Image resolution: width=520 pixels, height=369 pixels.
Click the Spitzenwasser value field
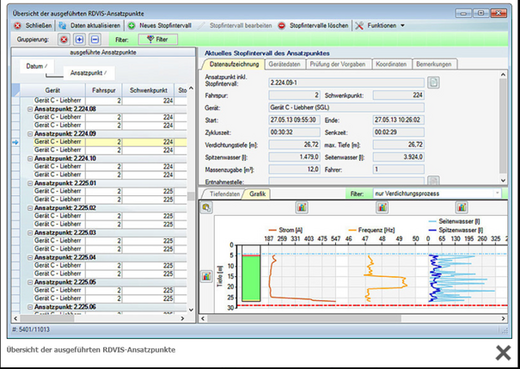[x=294, y=157]
